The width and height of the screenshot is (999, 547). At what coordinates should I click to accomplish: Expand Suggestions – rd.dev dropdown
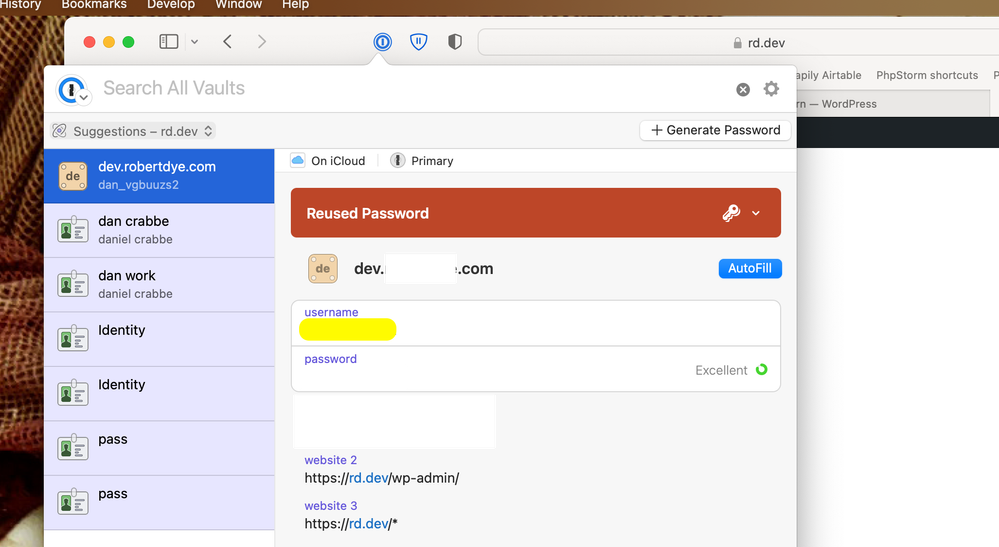[133, 131]
